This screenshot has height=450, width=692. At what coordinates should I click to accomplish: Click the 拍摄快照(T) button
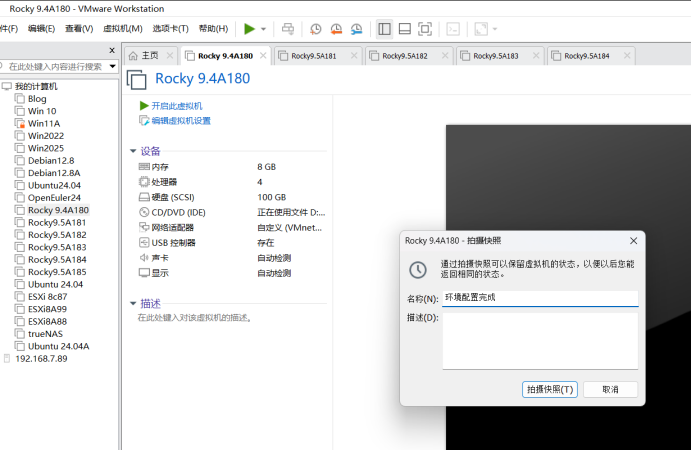550,389
